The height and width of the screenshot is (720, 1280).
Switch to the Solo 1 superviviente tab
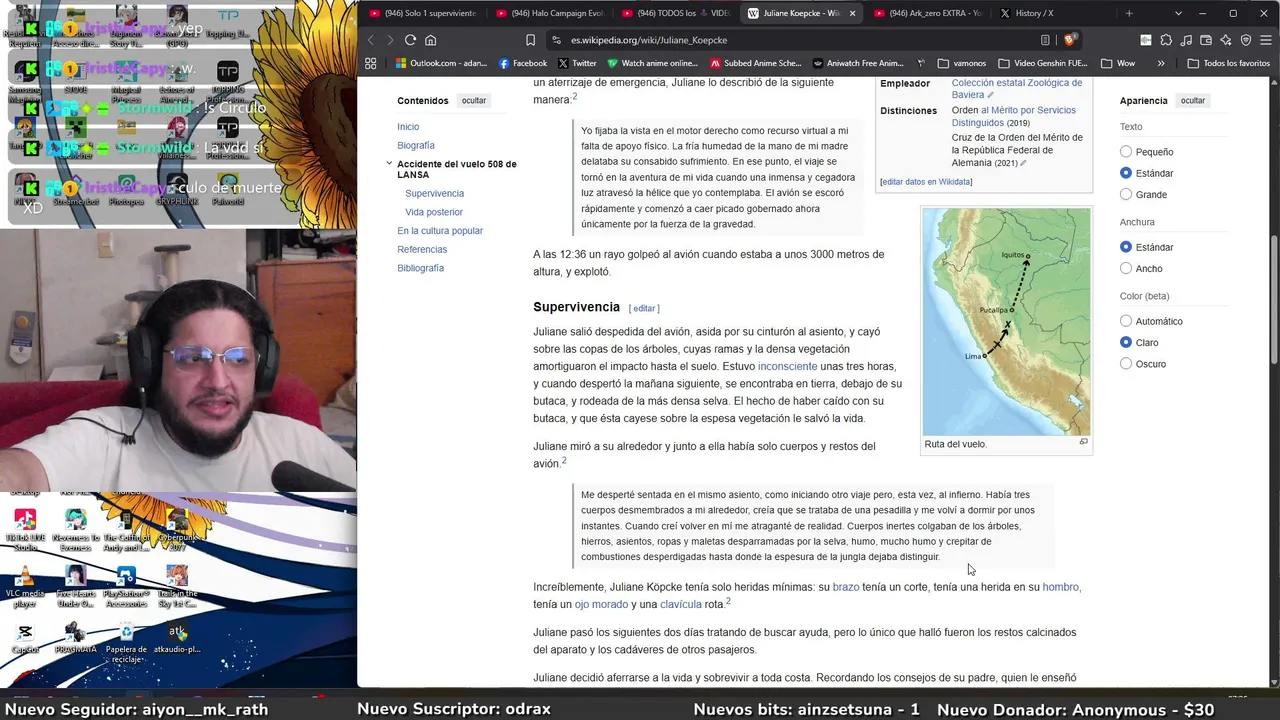[422, 13]
